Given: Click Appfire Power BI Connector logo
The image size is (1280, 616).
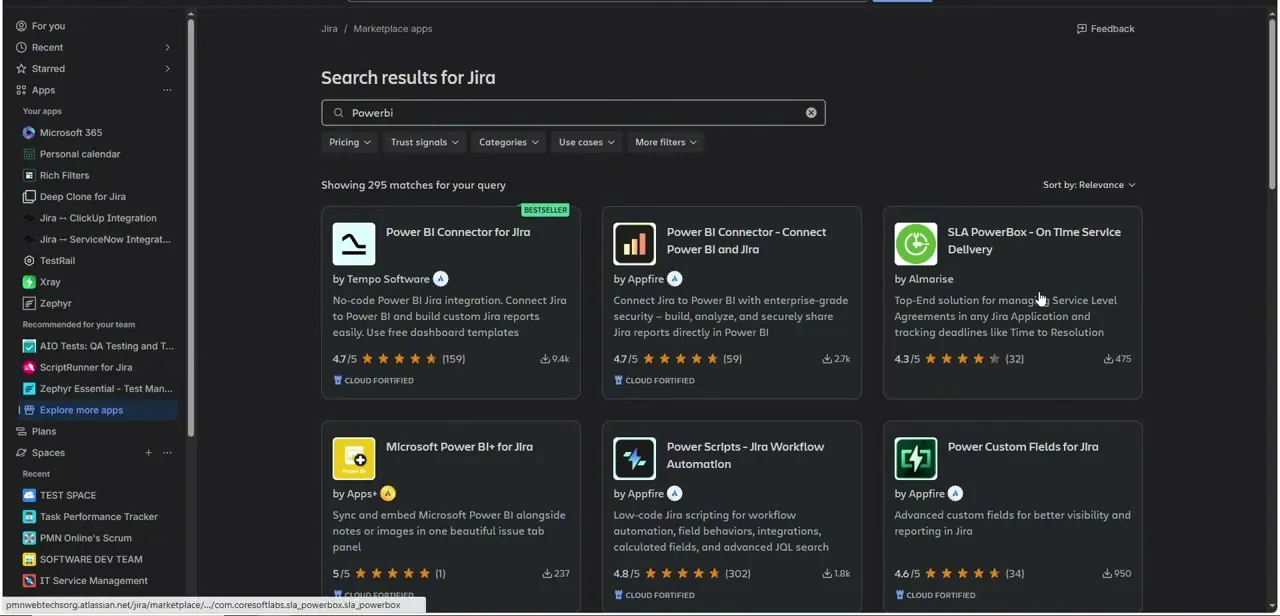Looking at the screenshot, I should 635,244.
